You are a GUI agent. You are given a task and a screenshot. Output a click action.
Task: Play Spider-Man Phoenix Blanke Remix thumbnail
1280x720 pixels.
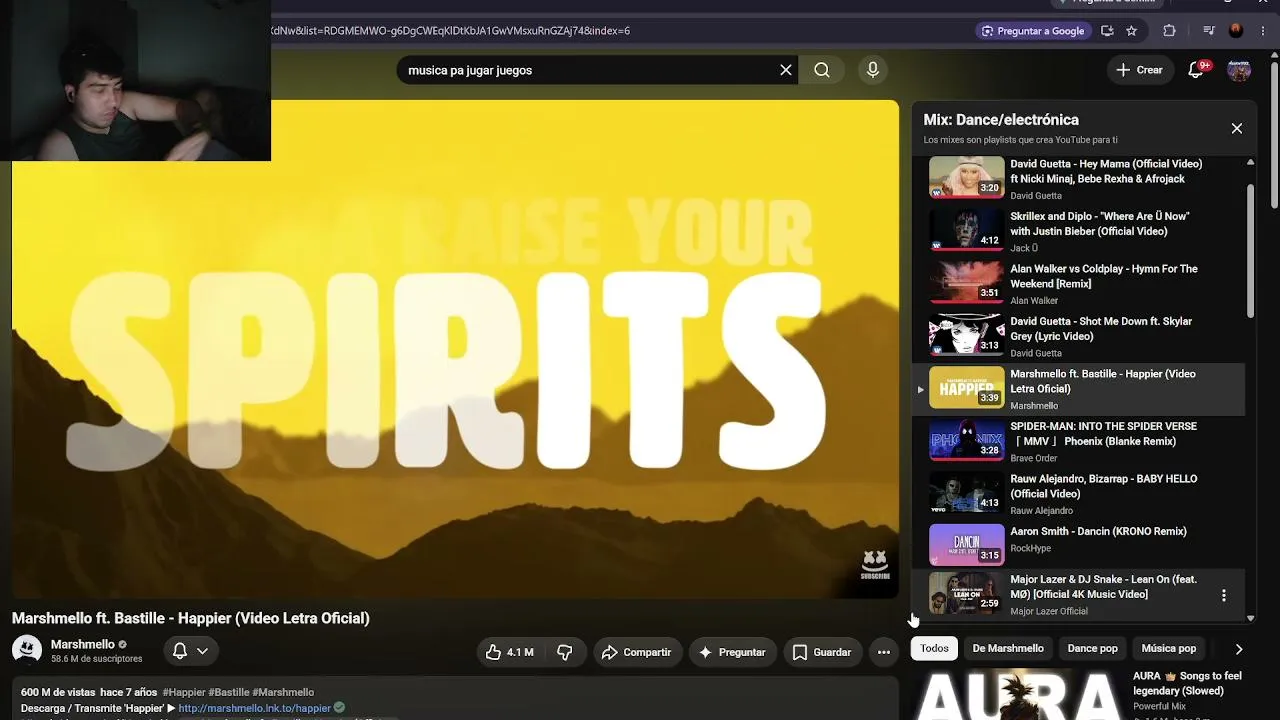tap(967, 440)
